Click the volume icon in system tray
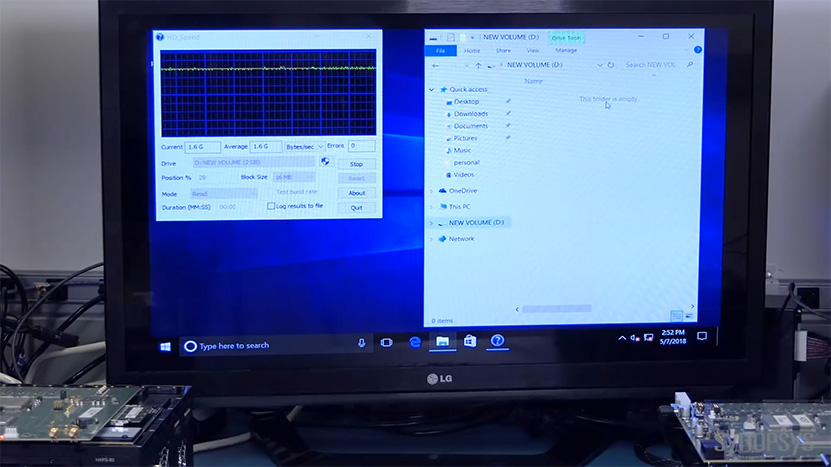 [635, 338]
